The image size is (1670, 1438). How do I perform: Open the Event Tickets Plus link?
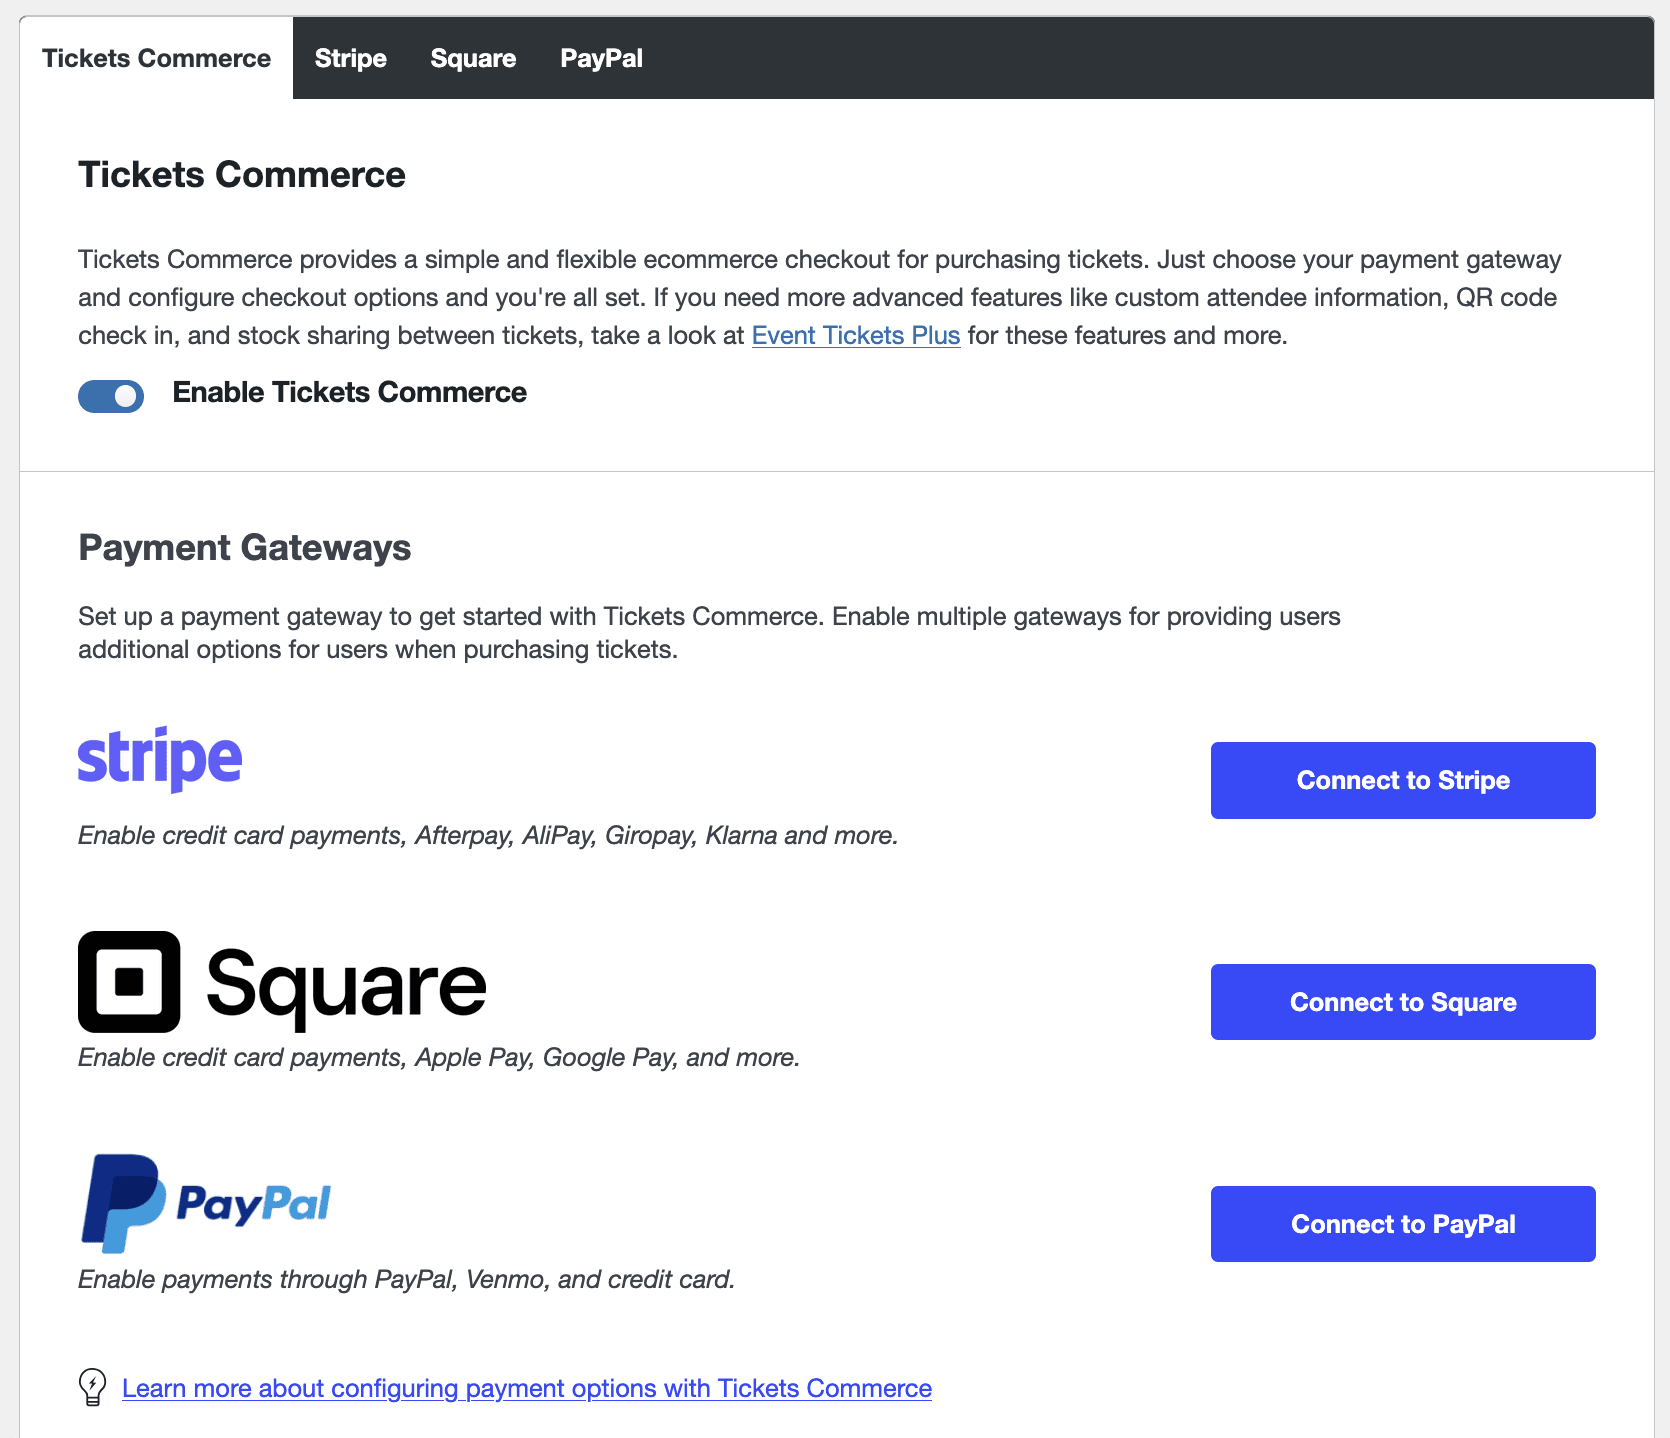[856, 335]
